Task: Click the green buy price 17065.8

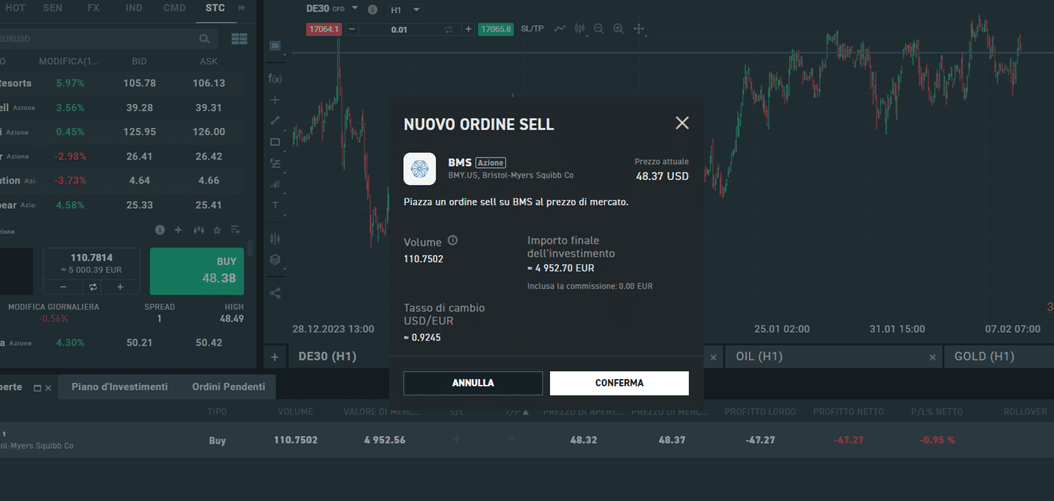Action: click(495, 30)
